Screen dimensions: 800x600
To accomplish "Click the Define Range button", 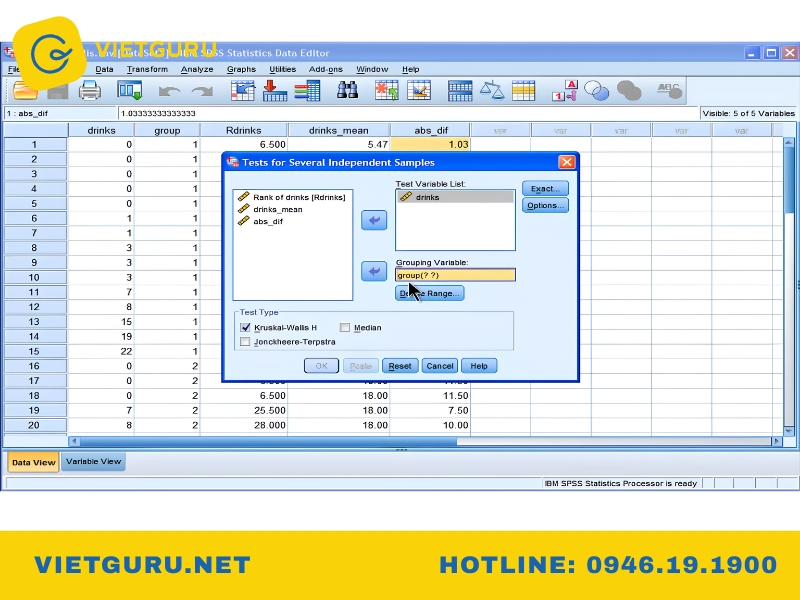I will [x=430, y=293].
